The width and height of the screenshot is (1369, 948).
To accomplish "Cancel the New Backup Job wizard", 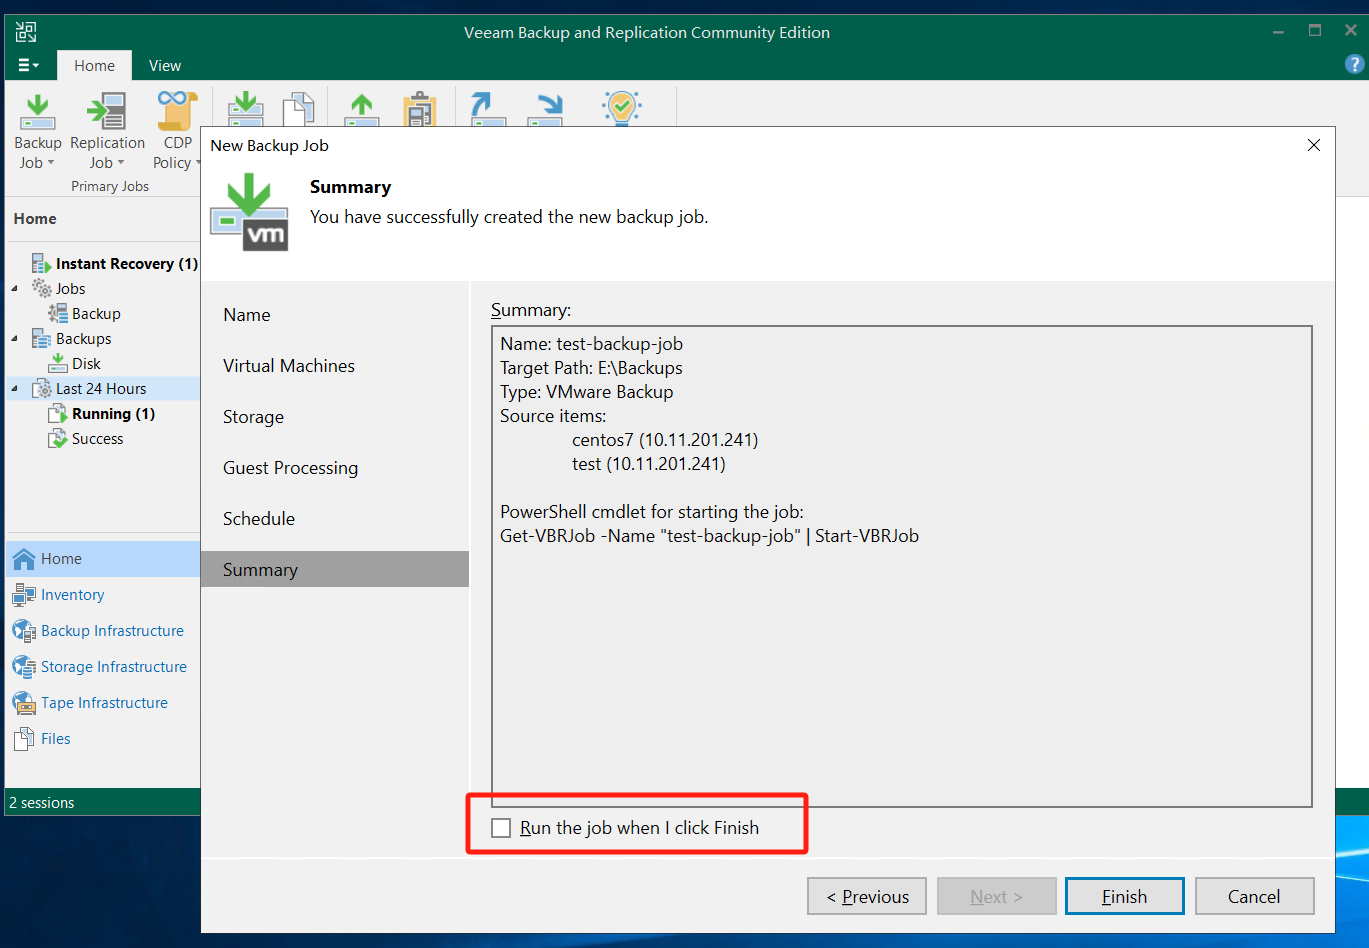I will point(1255,896).
